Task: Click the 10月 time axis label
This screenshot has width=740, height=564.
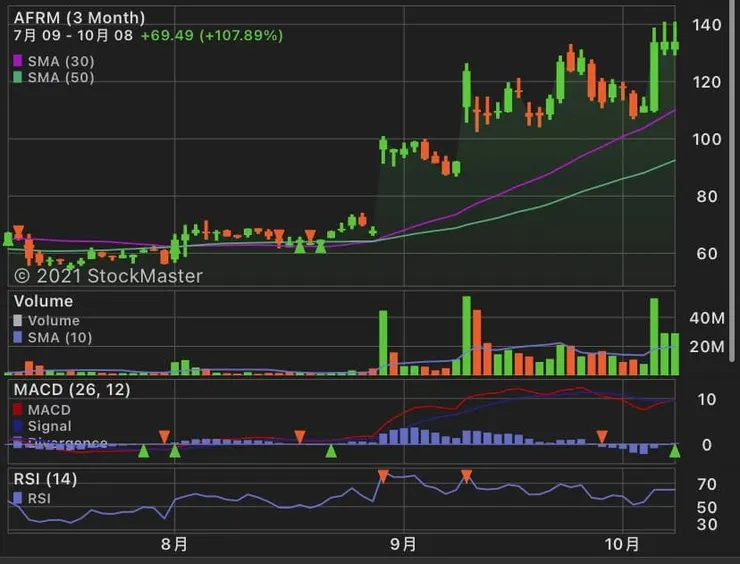Action: [x=622, y=545]
